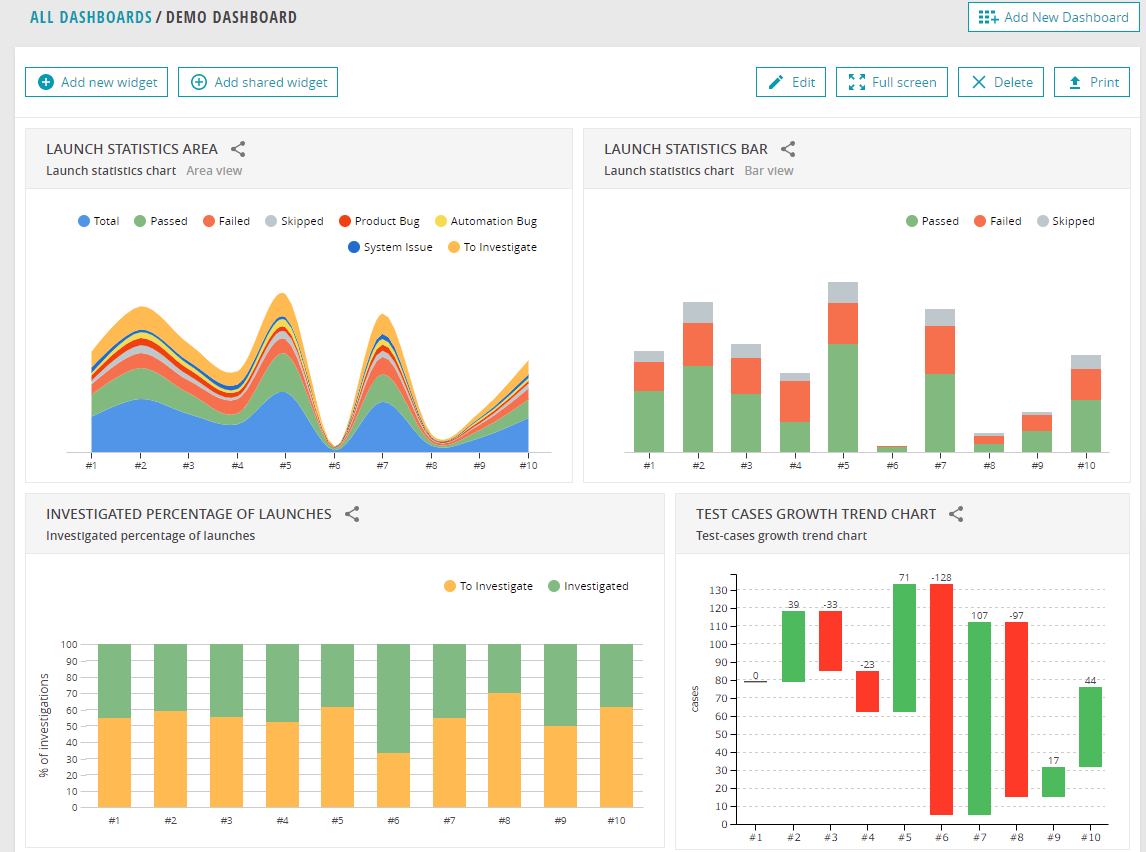This screenshot has width=1146, height=852.
Task: Click the Launch Statistics Area widget title
Action: click(132, 149)
